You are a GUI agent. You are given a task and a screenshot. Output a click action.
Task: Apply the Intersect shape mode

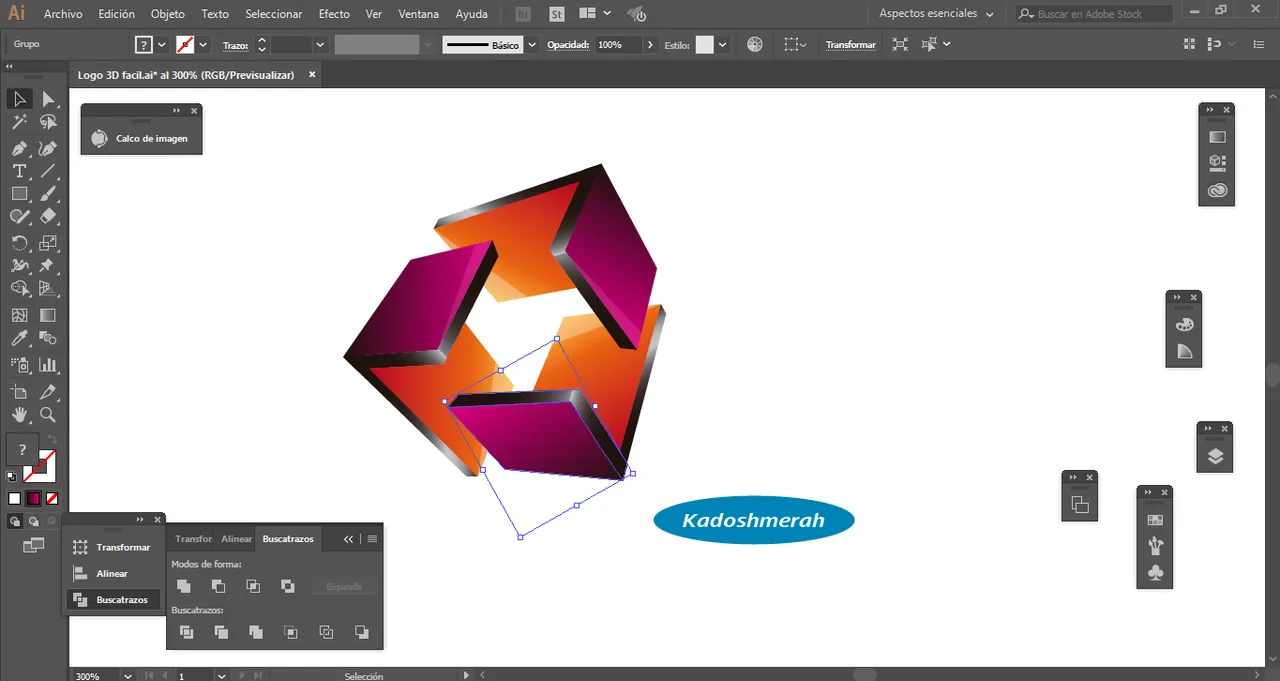click(x=253, y=586)
